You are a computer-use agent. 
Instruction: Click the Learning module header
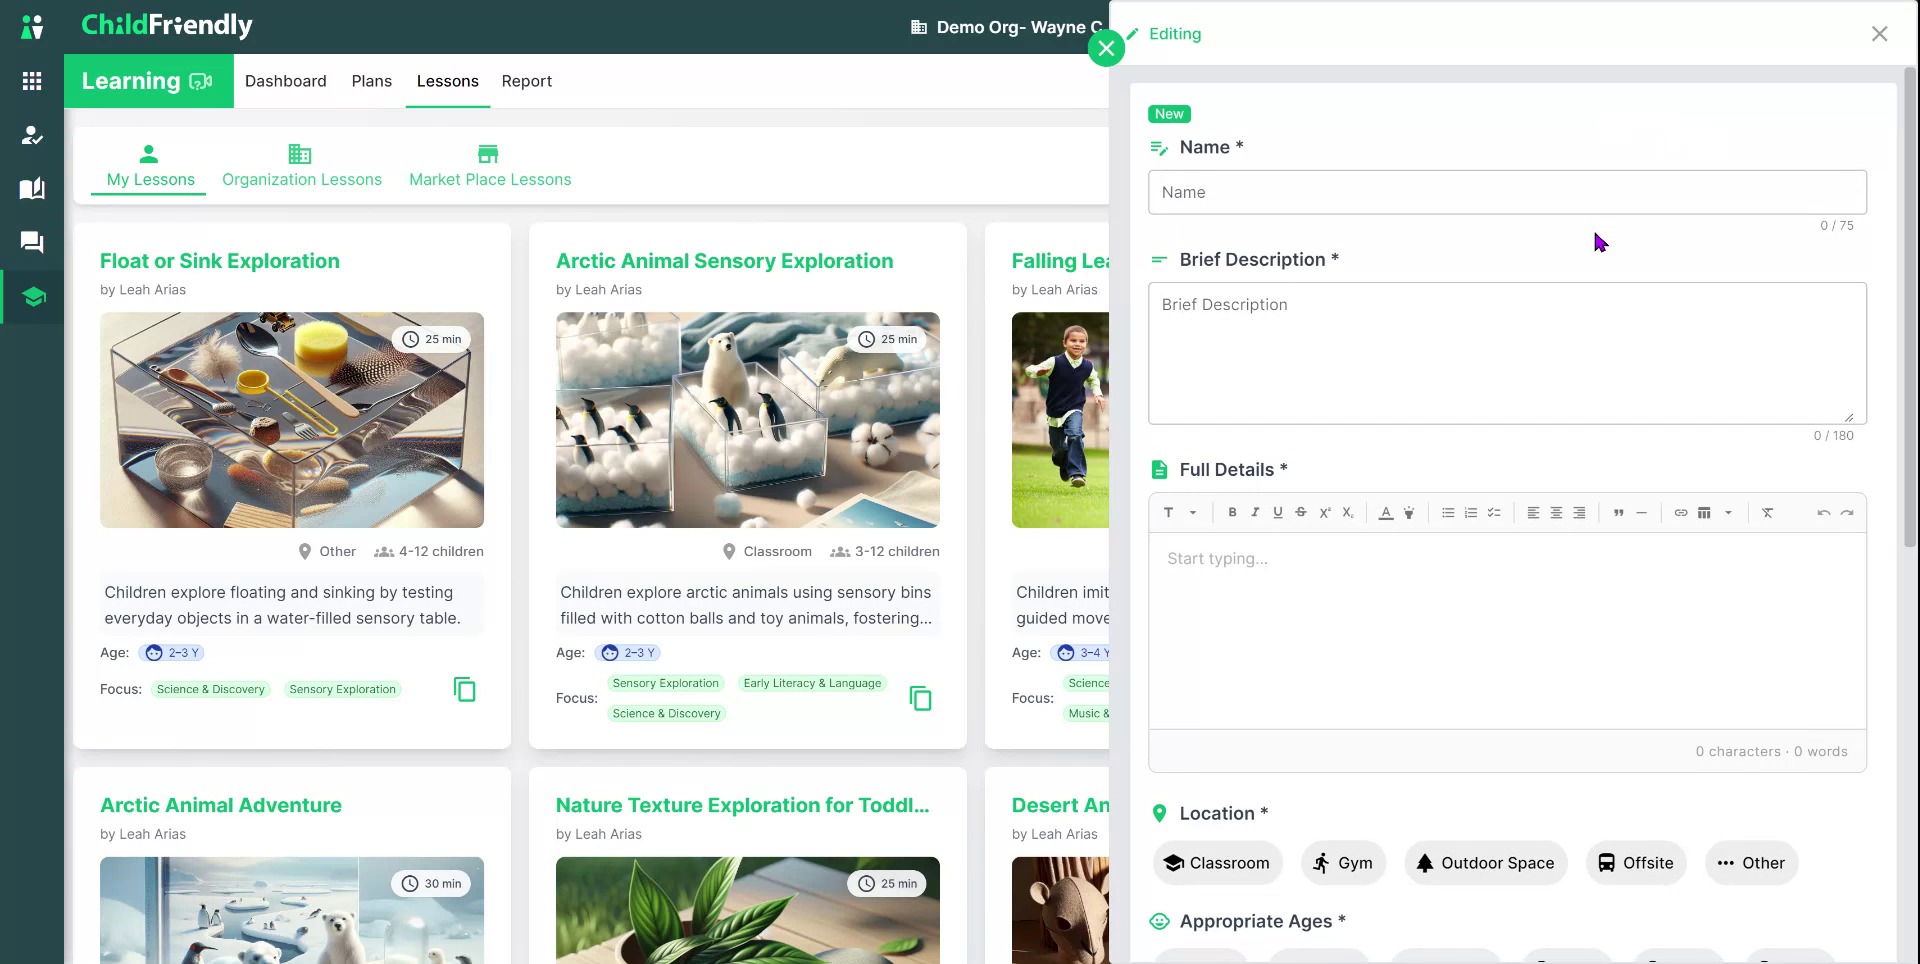click(x=149, y=81)
